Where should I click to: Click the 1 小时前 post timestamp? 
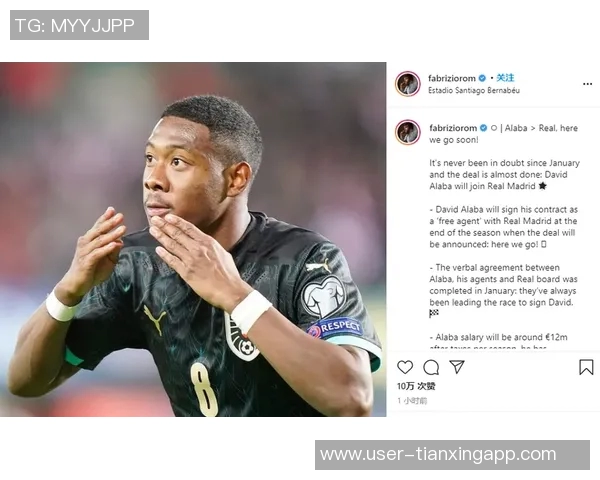coord(412,400)
